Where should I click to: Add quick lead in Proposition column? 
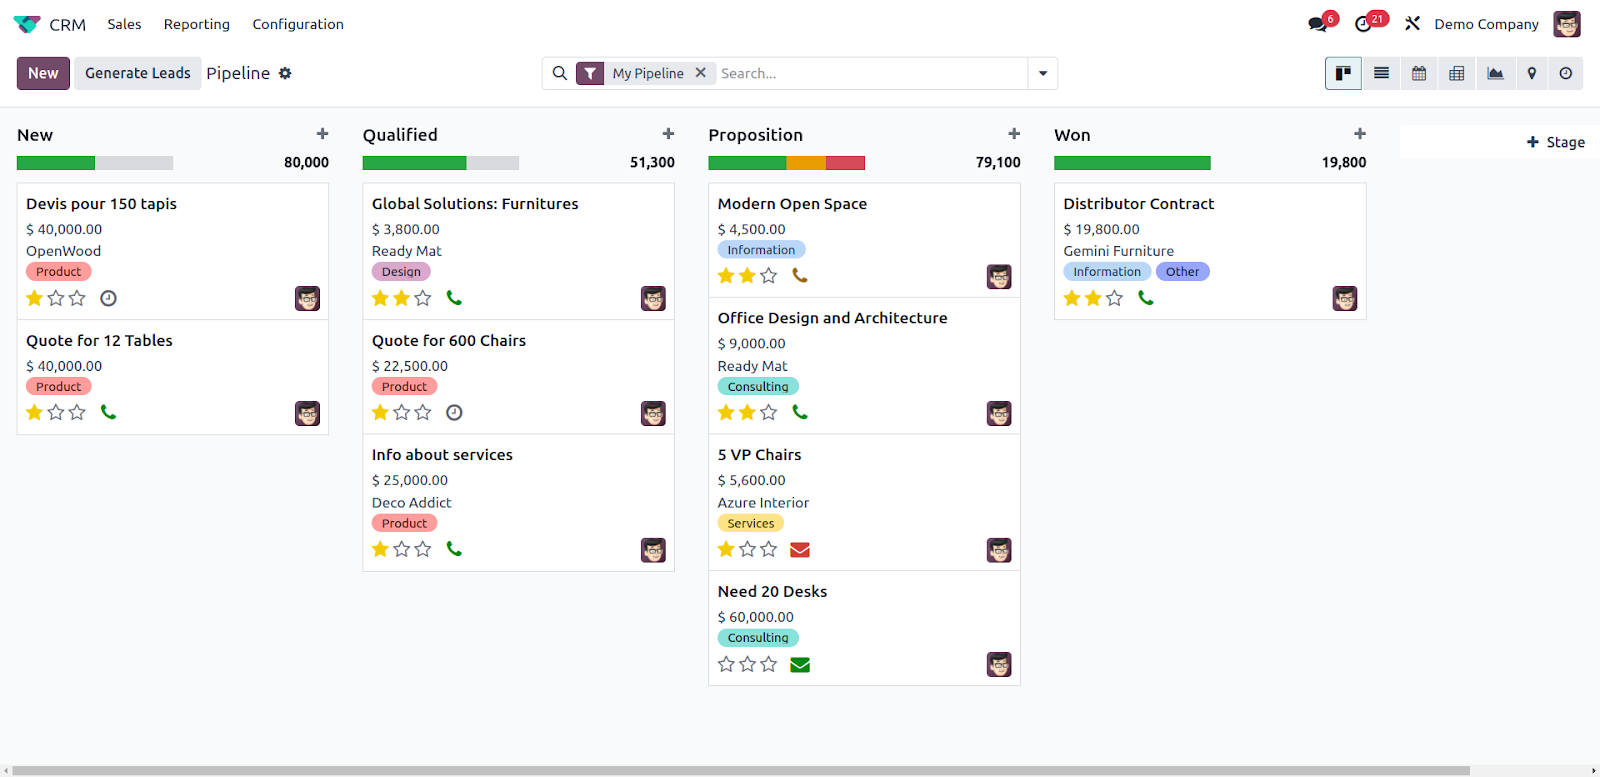point(1014,134)
